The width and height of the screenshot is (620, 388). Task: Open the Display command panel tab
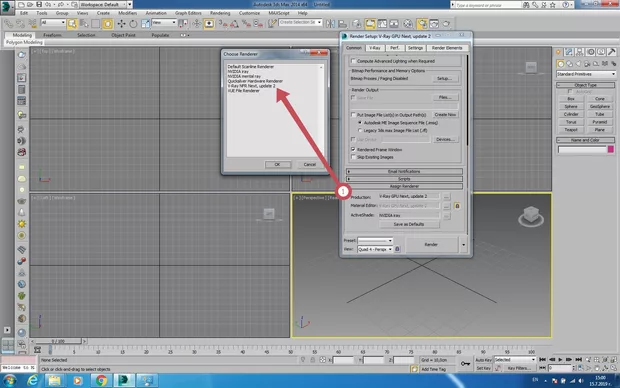point(601,52)
